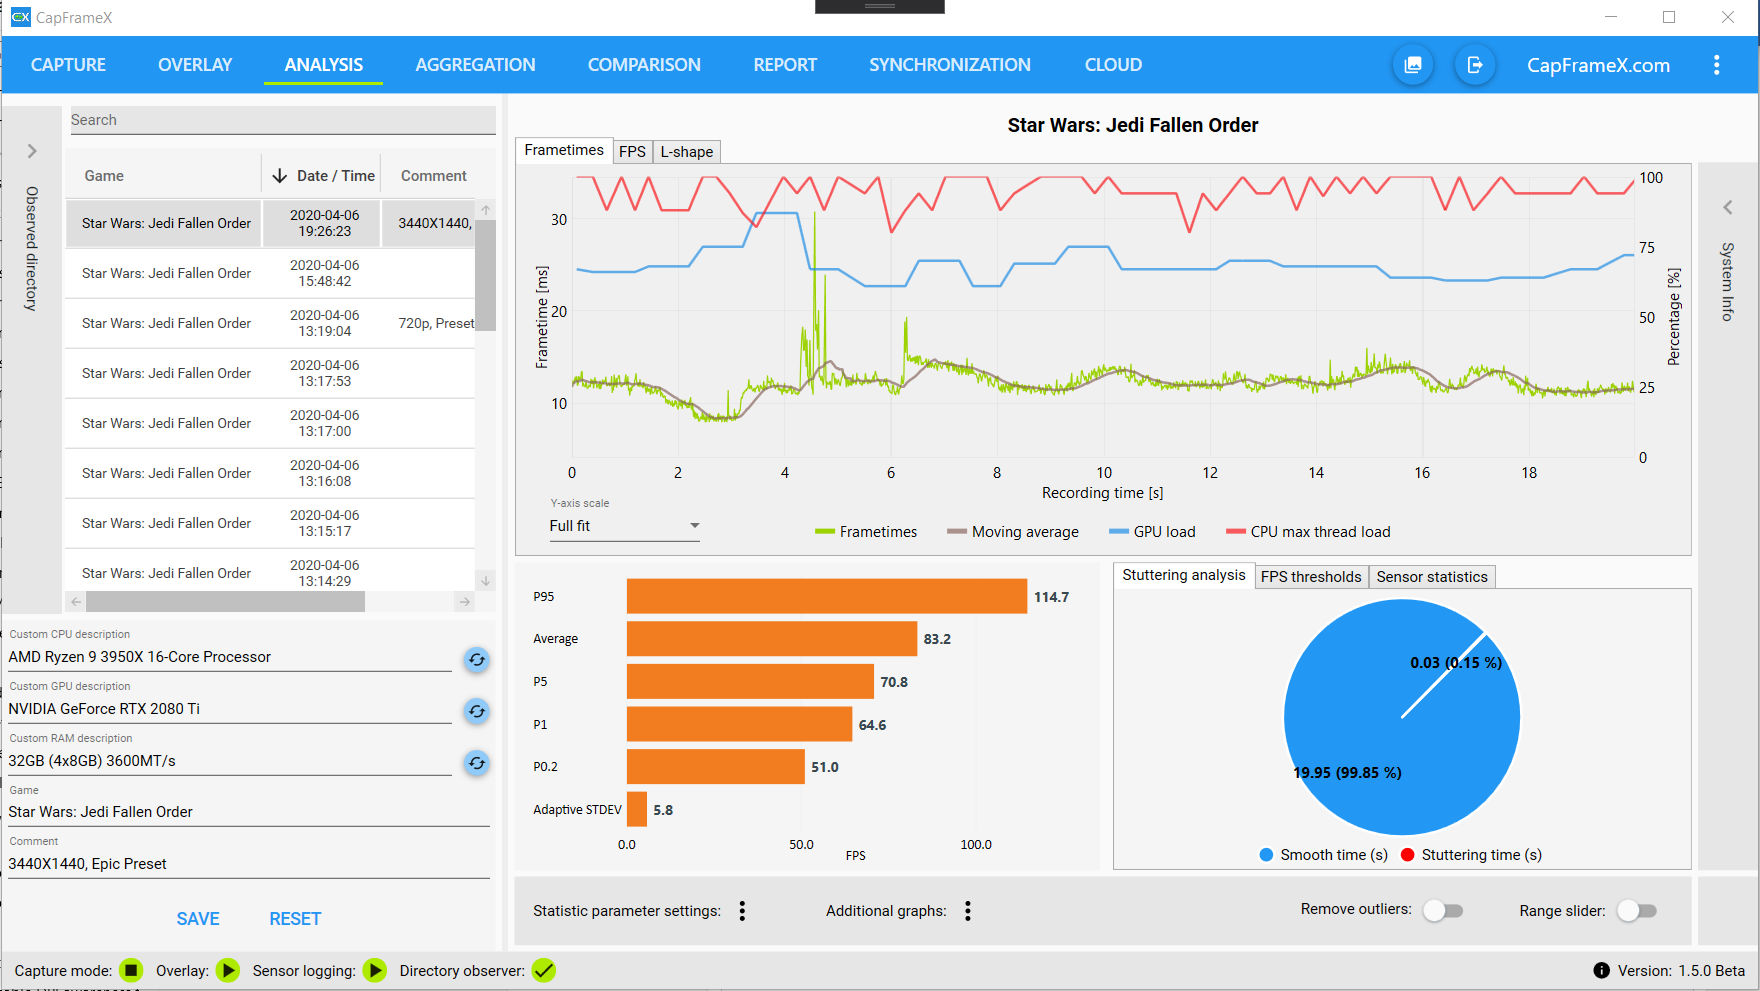Click the Date / Time sort arrow
This screenshot has height=991, width=1760.
click(x=280, y=176)
